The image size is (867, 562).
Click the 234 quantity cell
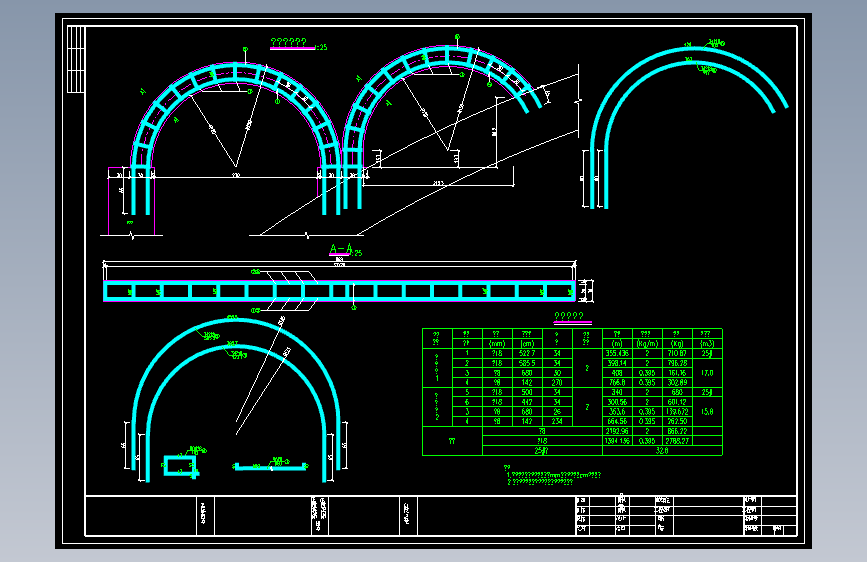coord(556,421)
